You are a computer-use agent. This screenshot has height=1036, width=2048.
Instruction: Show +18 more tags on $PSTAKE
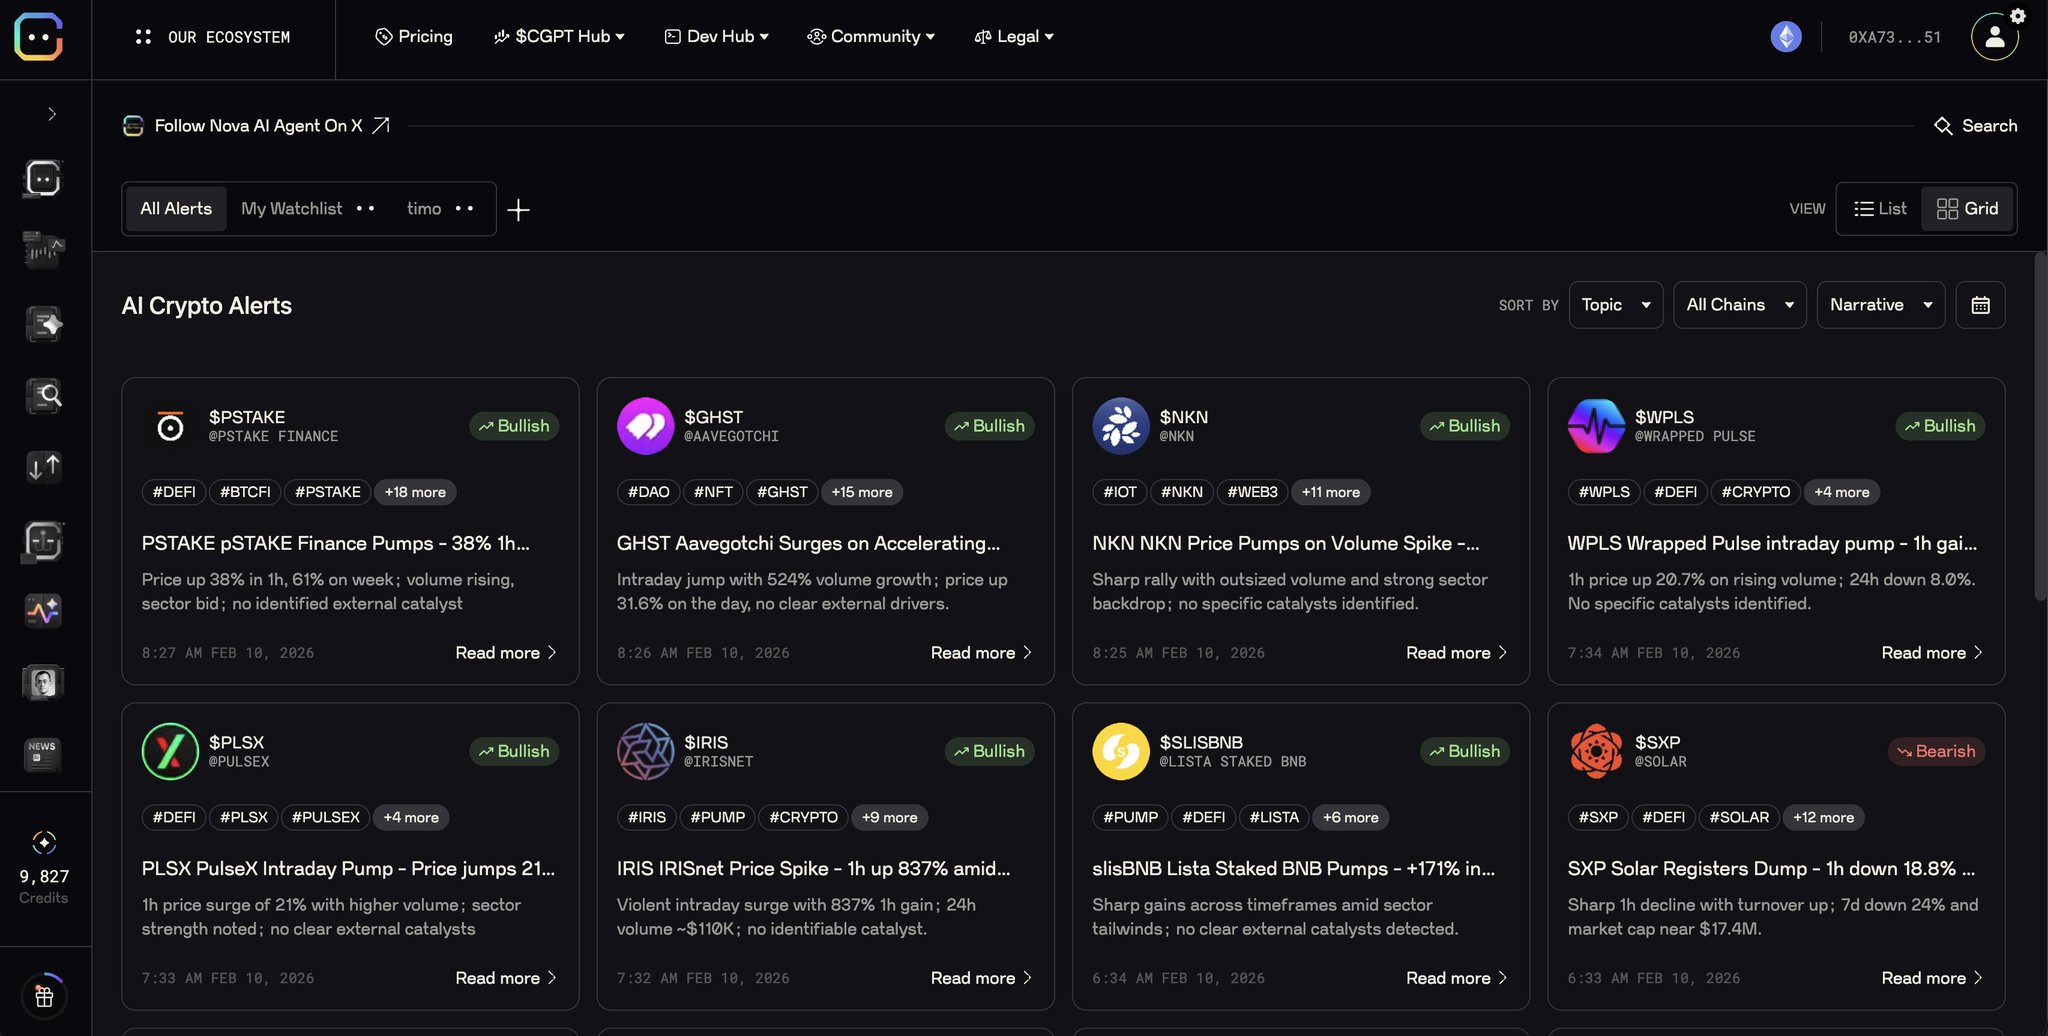(x=415, y=492)
